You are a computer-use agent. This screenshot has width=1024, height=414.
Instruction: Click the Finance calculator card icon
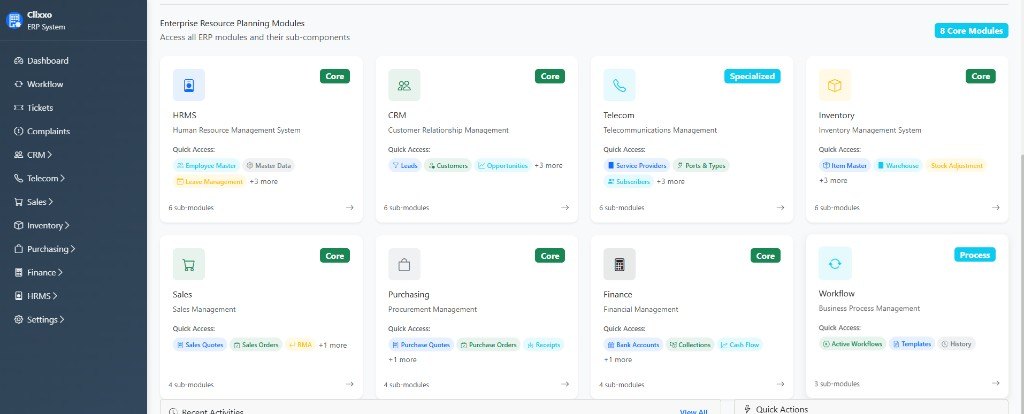point(619,264)
